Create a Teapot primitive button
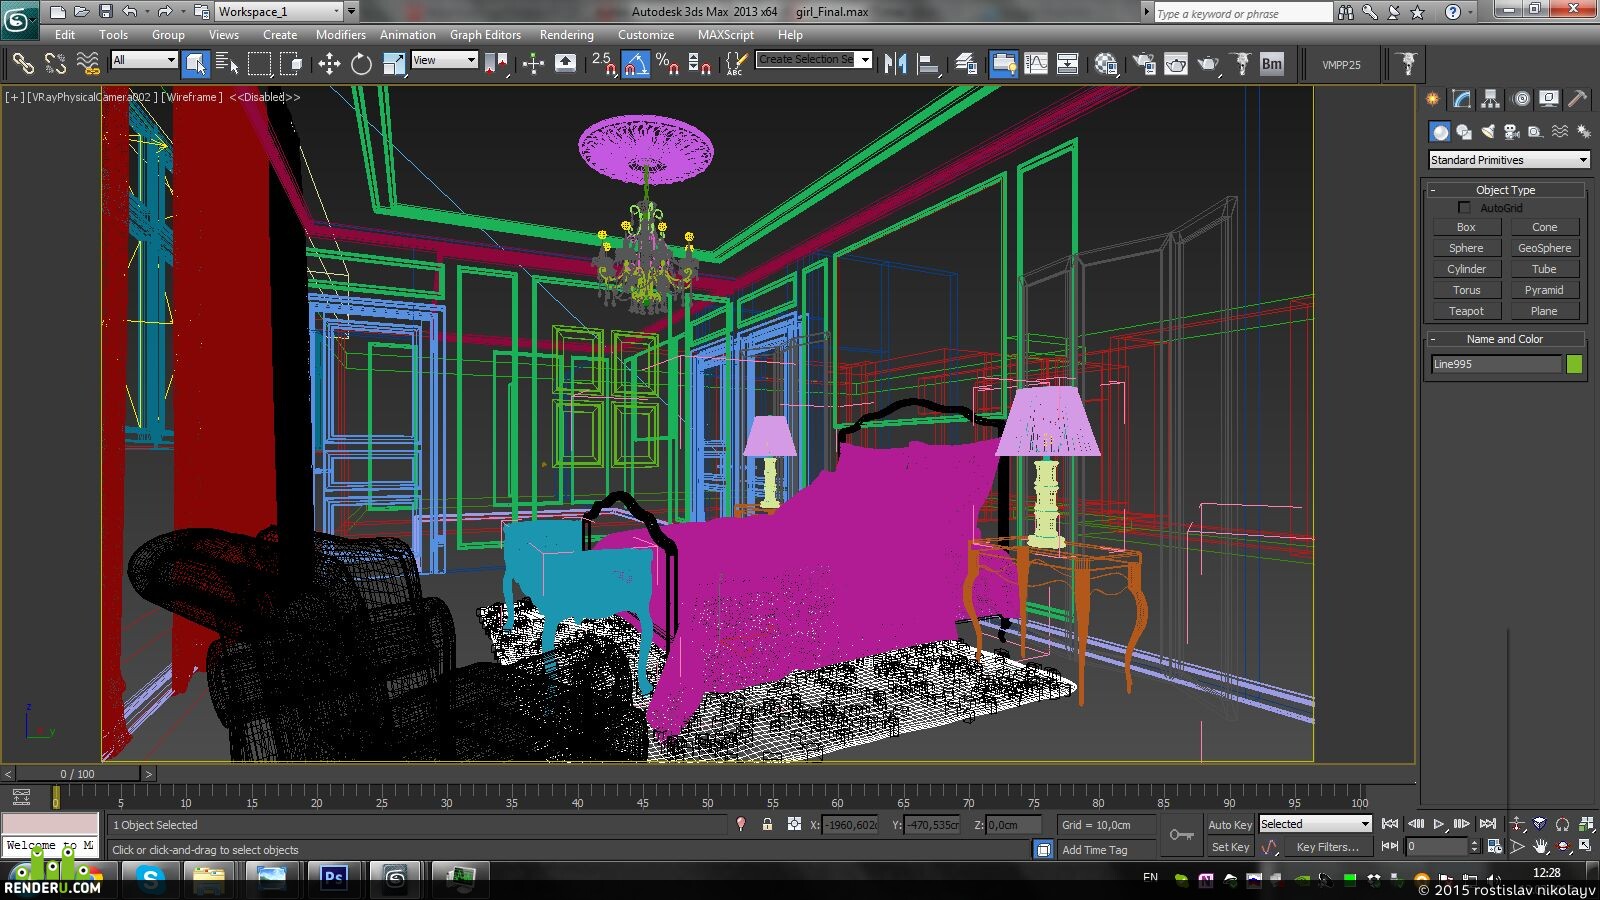1600x900 pixels. click(1466, 311)
